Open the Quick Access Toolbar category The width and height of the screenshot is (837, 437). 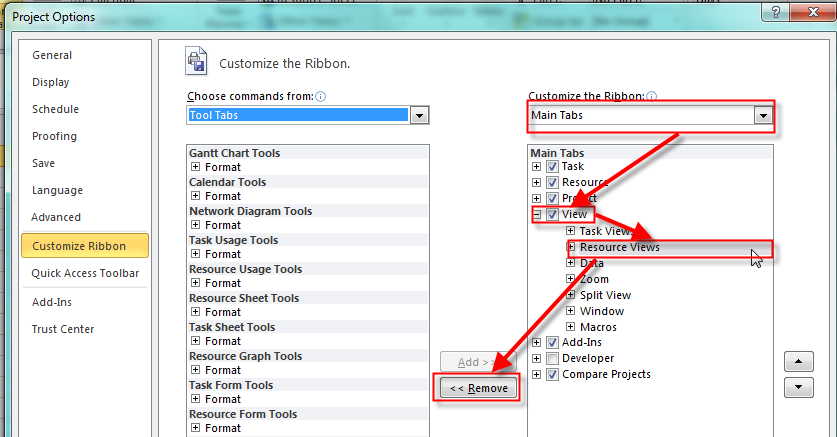tap(85, 273)
